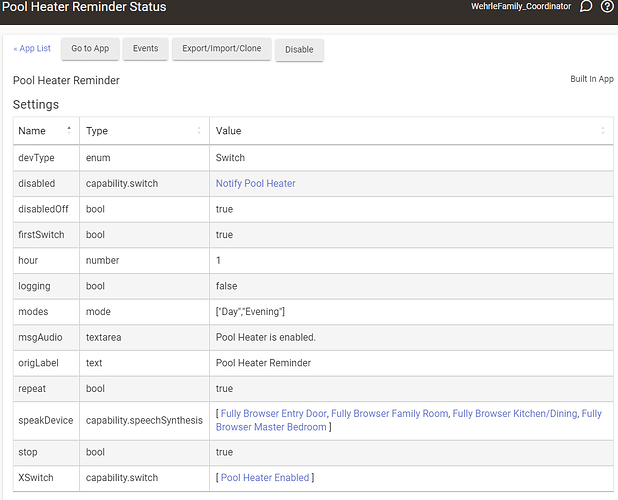Click the ["Day","Evening"] modes value
618x500 pixels.
[250, 312]
